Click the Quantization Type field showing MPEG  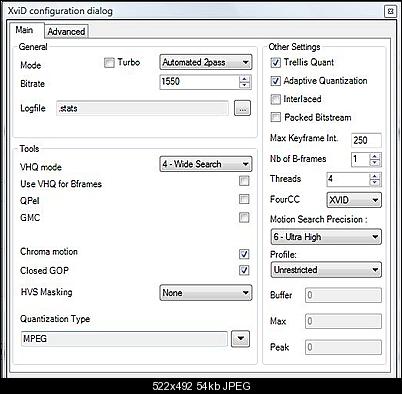(x=124, y=339)
